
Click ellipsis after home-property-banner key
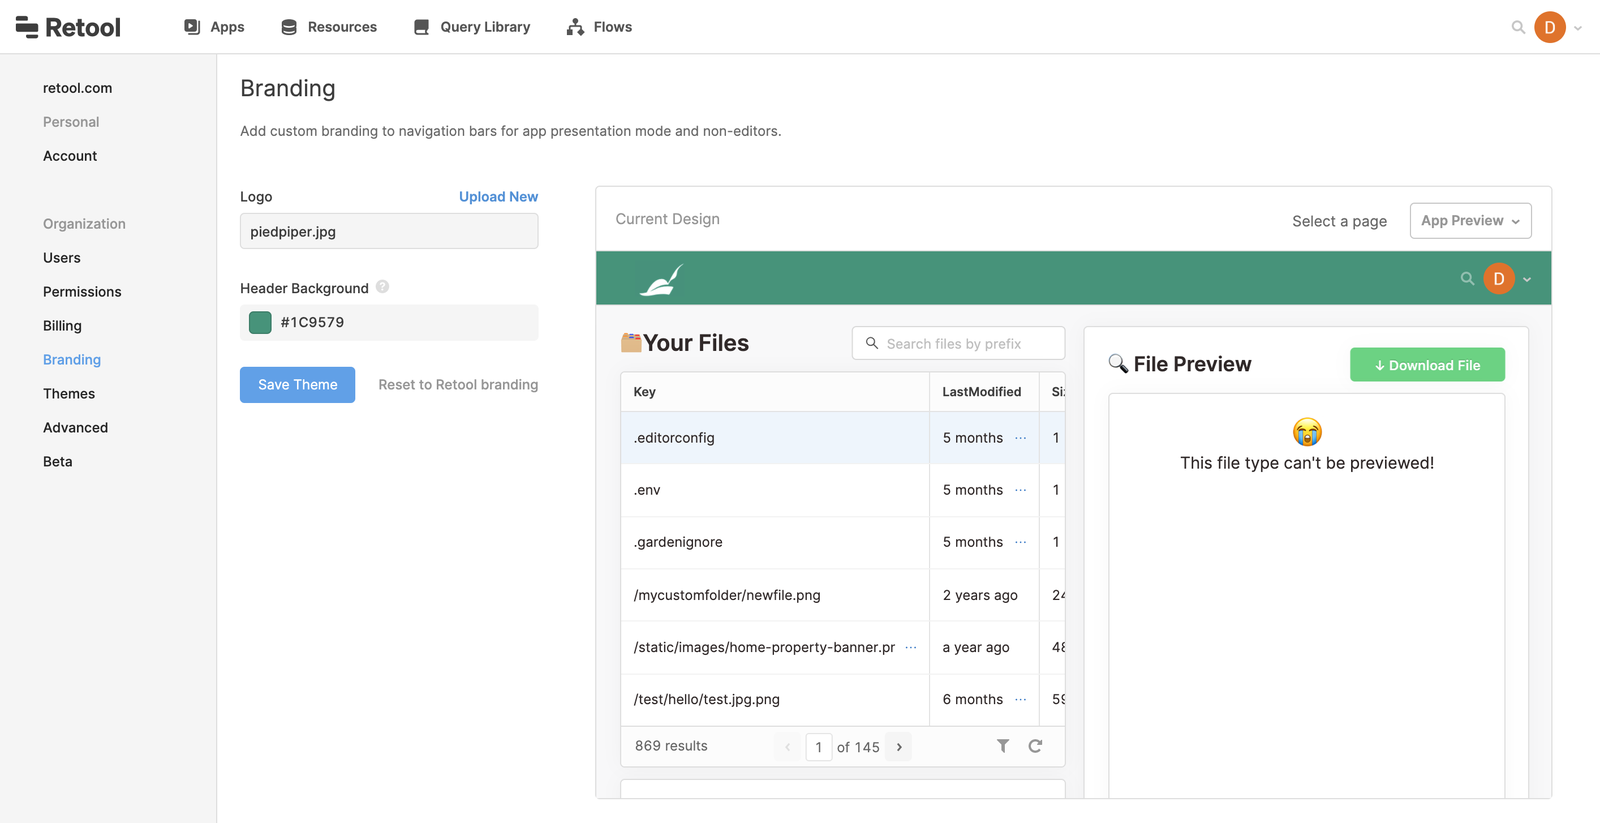point(911,647)
